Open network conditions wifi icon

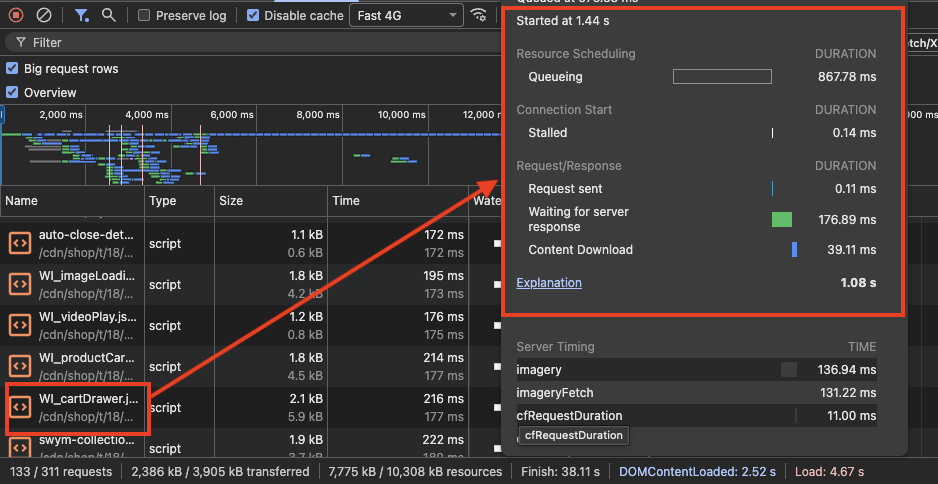point(478,15)
